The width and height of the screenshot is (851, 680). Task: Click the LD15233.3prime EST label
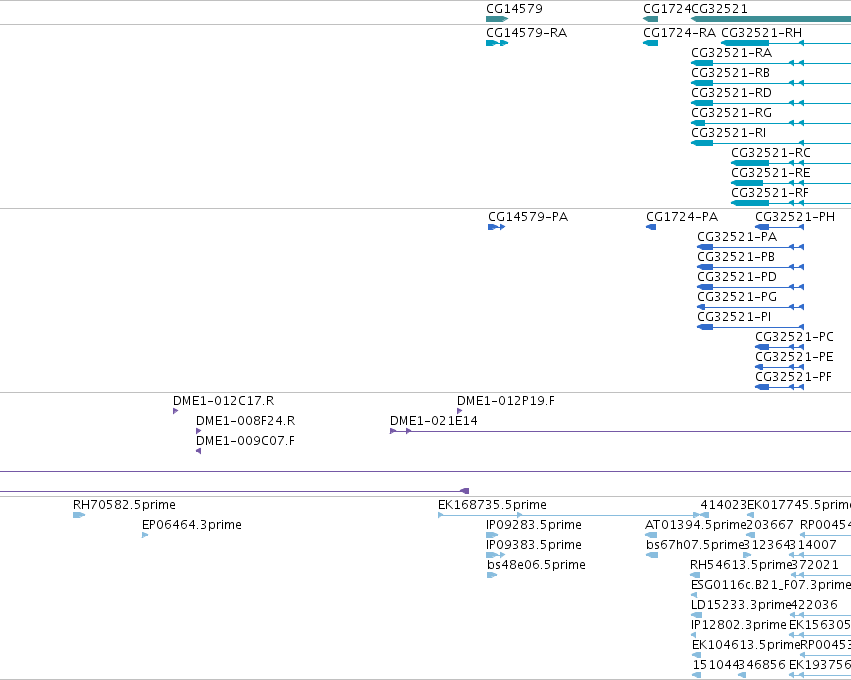(x=741, y=605)
